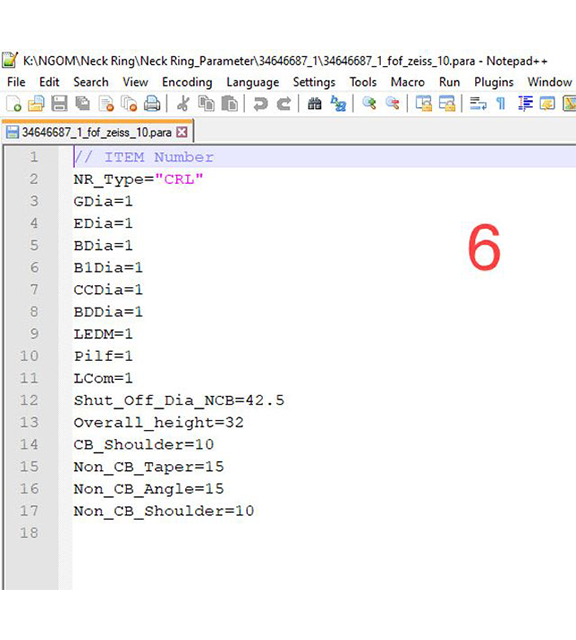Zoom in using magnifier plus icon
Image resolution: width=576 pixels, height=640 pixels.
(369, 104)
